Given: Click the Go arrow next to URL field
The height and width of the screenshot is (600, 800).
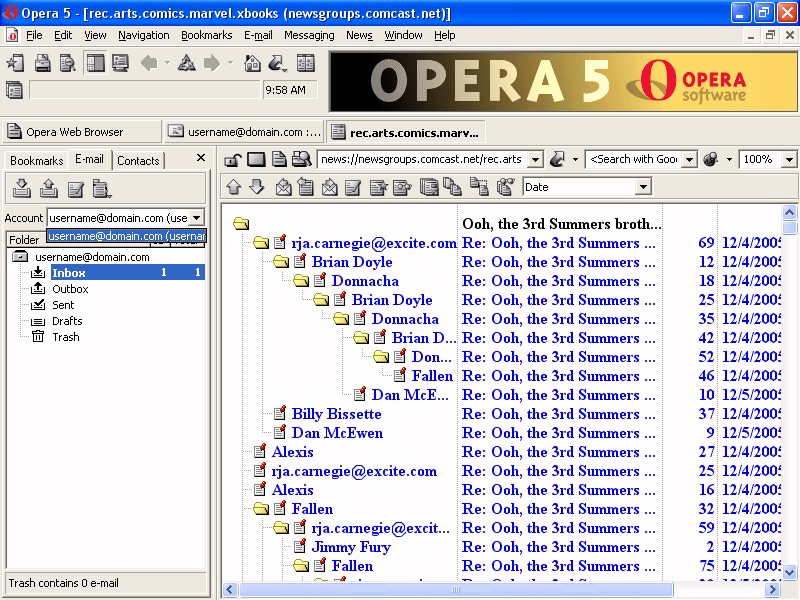Looking at the screenshot, I should pyautogui.click(x=557, y=160).
